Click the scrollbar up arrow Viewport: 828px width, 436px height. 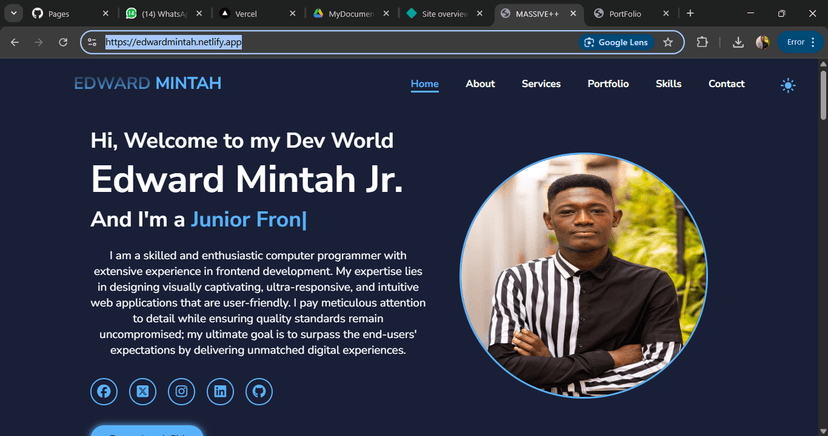coord(823,64)
